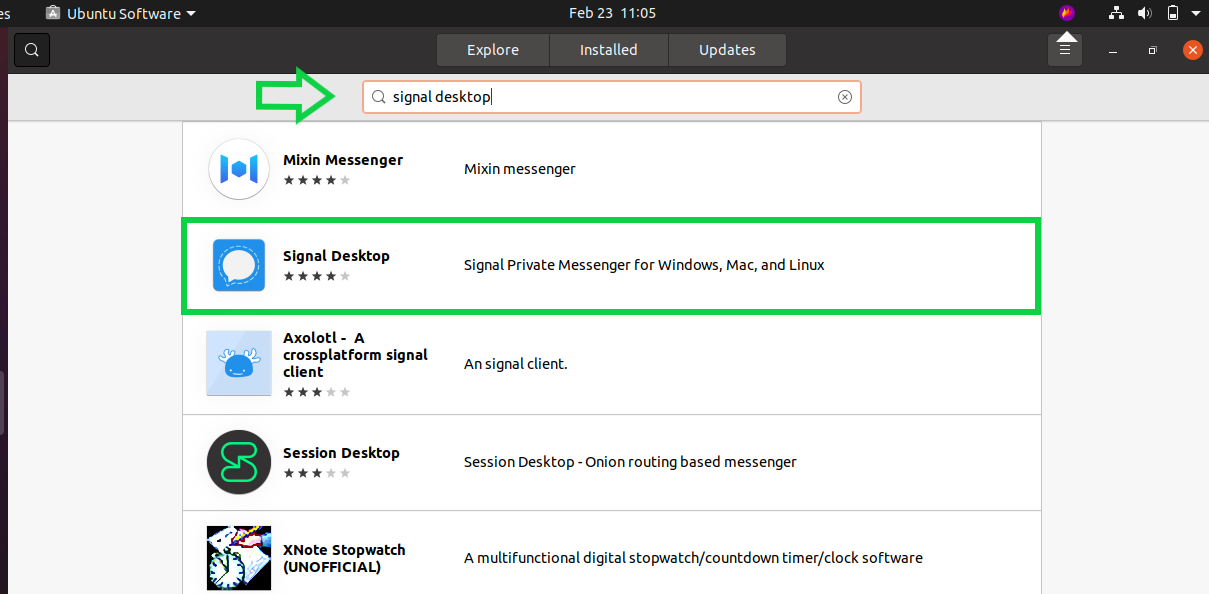The image size is (1209, 594).
Task: Switch to the Explore tab
Action: (493, 50)
